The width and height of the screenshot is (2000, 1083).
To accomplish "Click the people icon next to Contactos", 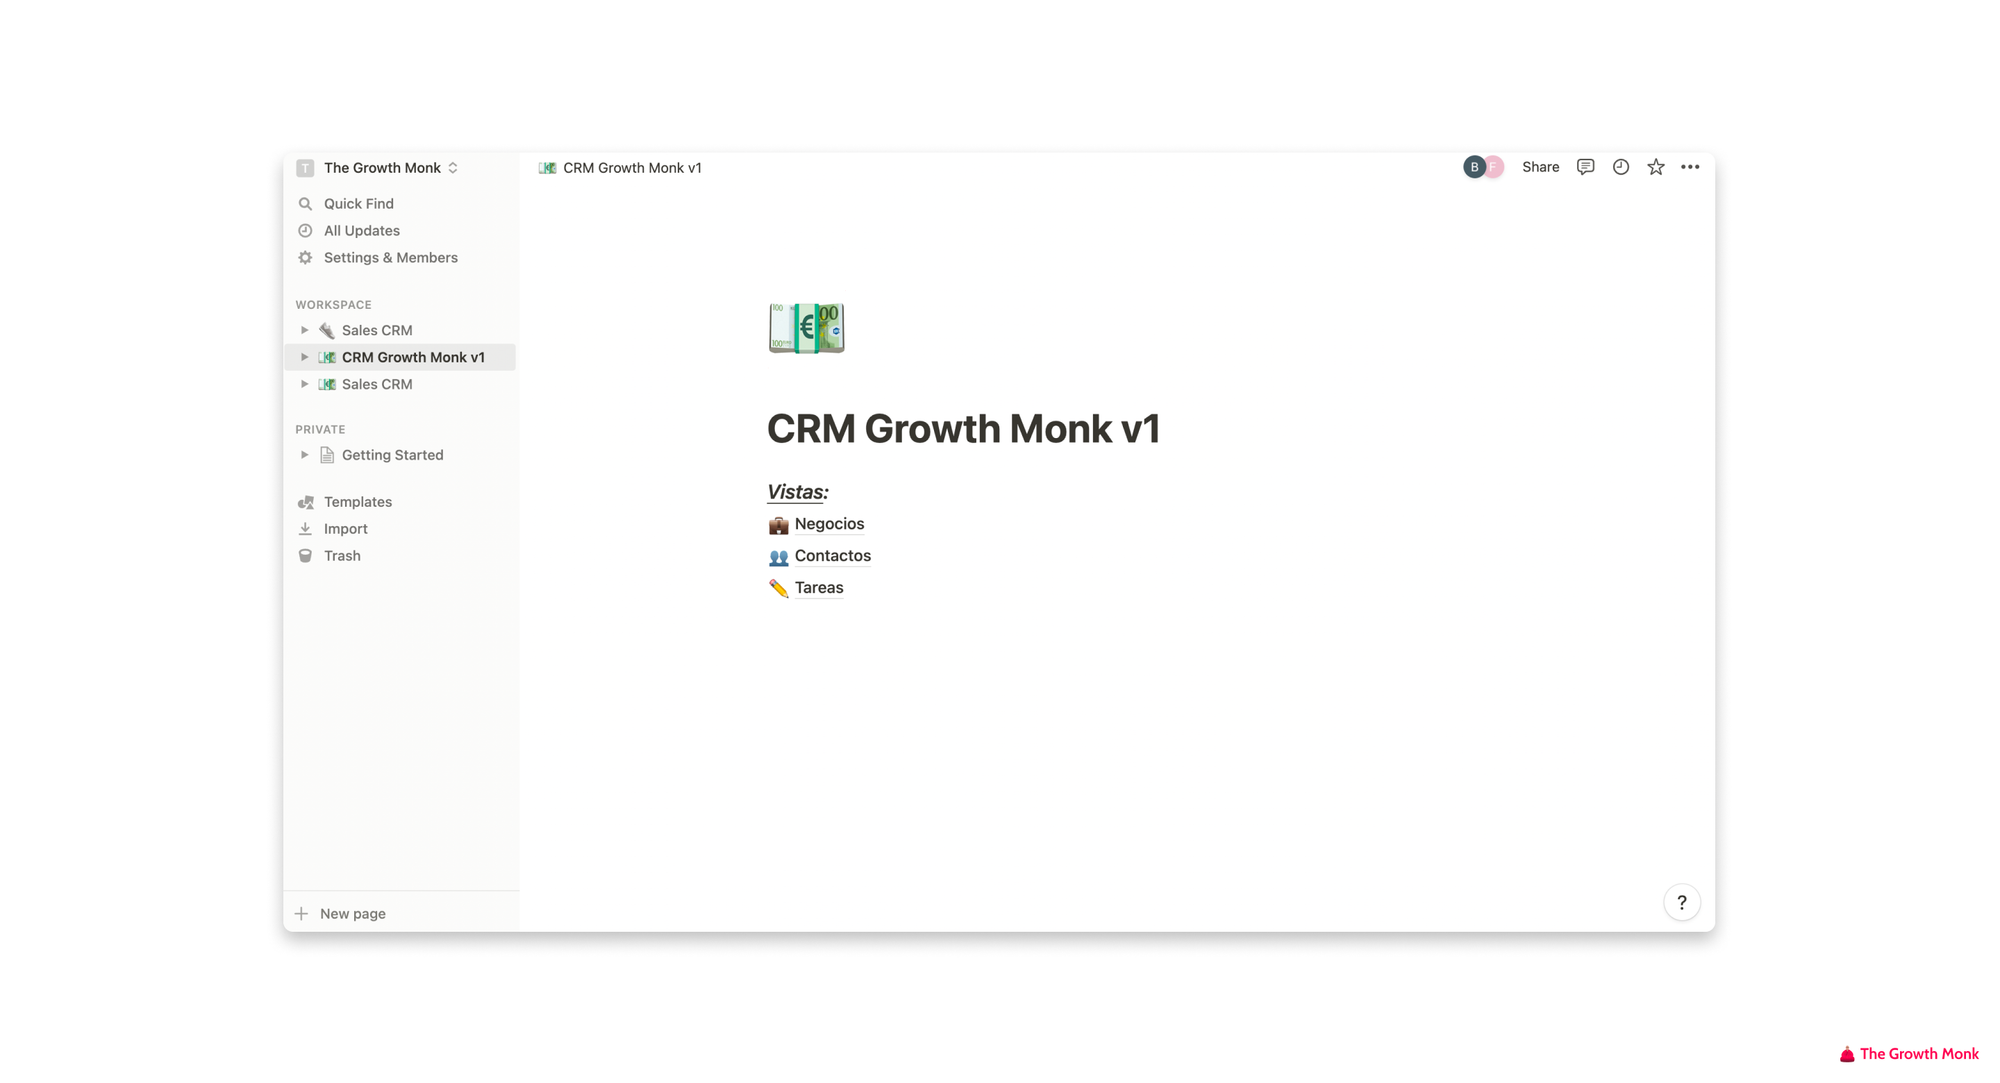I will click(778, 557).
